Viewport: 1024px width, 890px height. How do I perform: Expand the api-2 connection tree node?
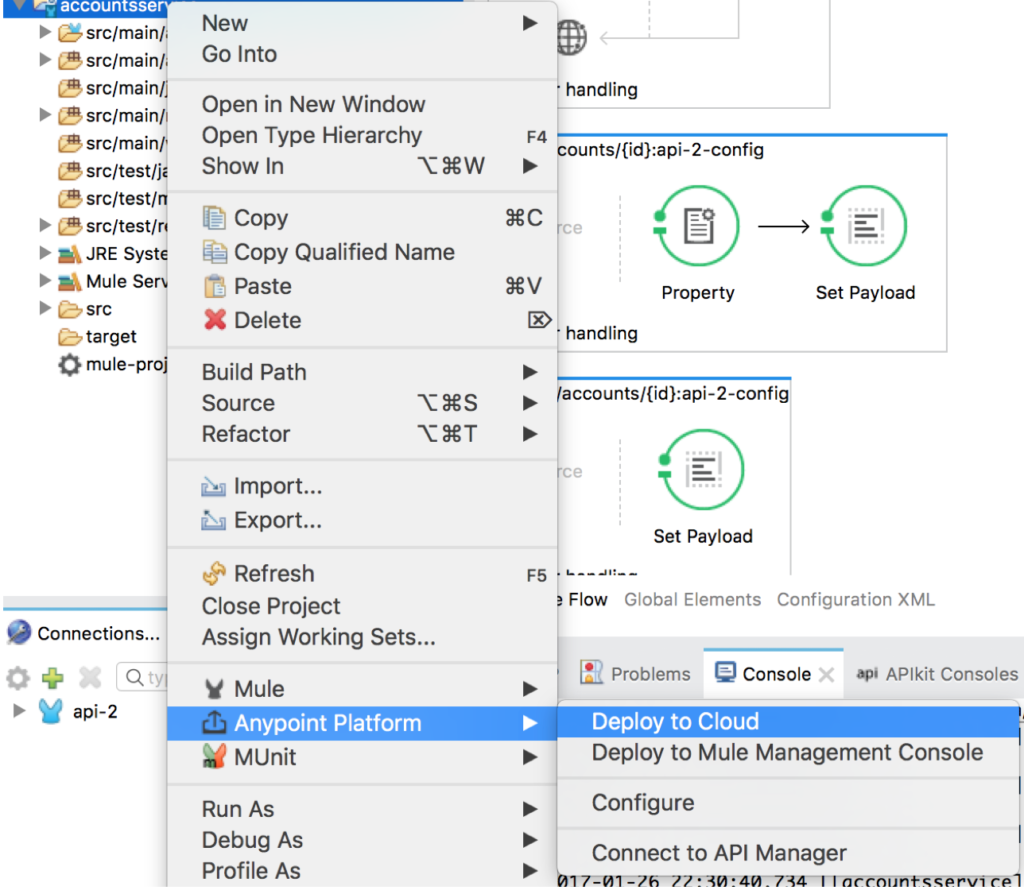click(x=19, y=710)
